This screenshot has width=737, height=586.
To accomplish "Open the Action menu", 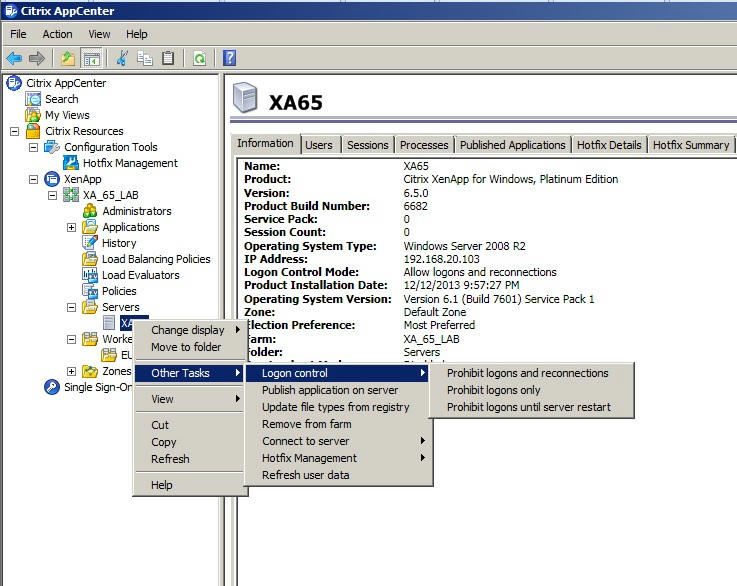I will coord(57,34).
